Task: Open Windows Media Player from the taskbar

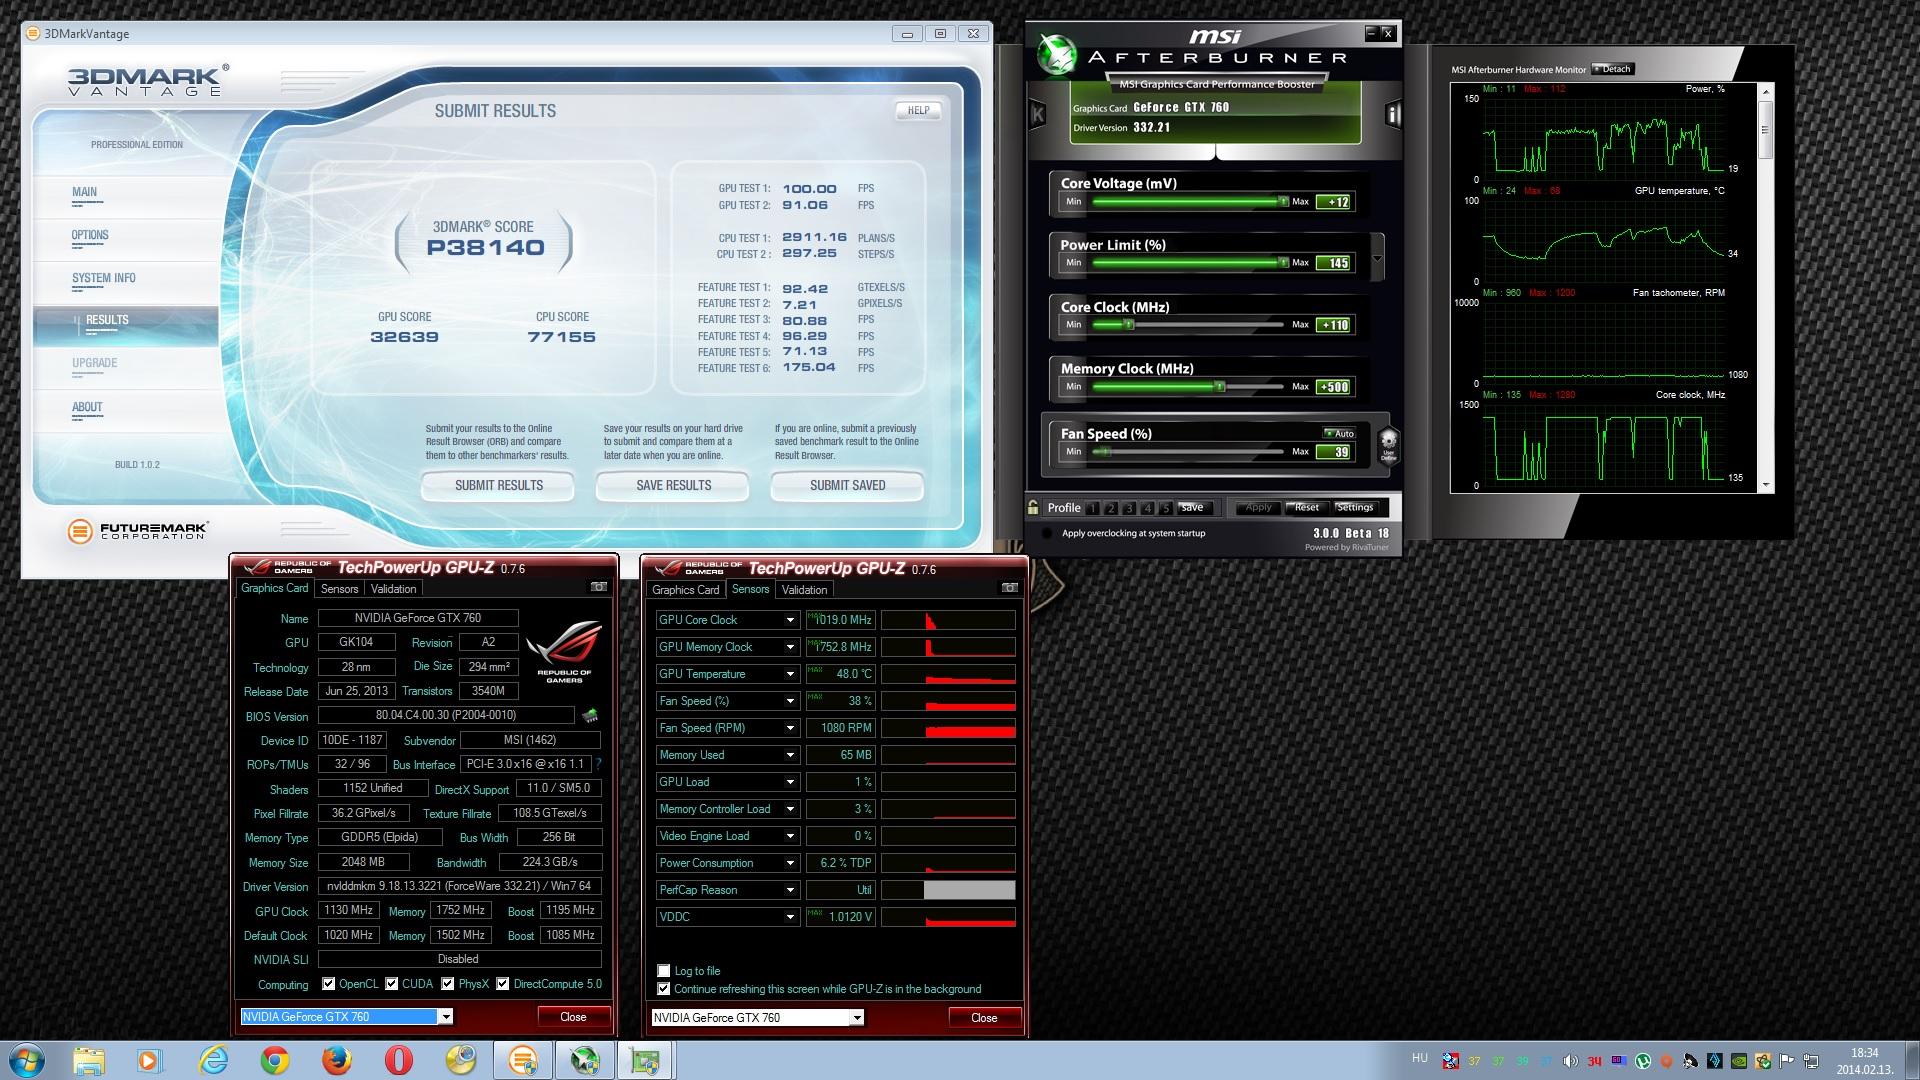Action: pos(150,1060)
